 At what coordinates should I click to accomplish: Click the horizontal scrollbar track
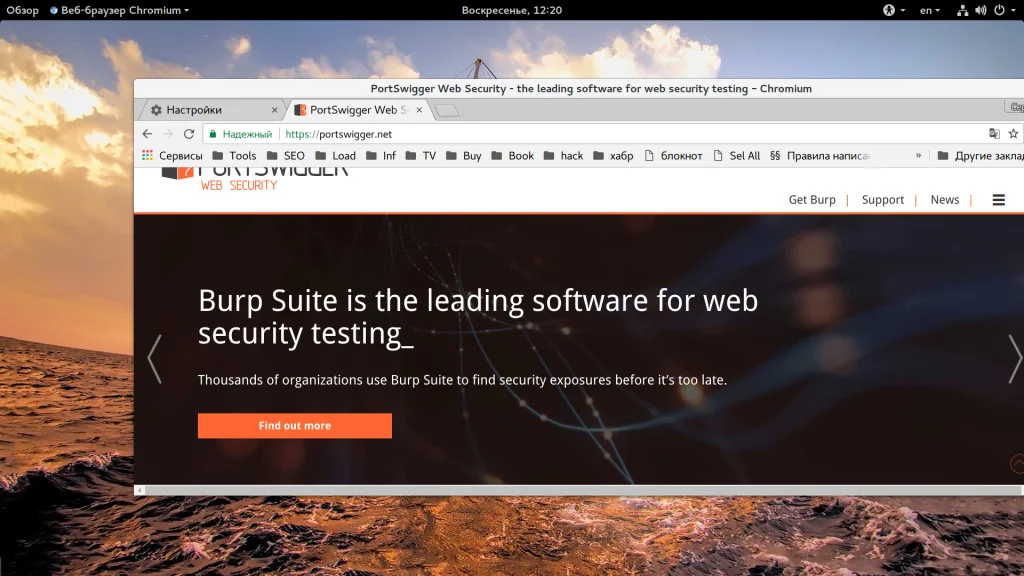[581, 490]
